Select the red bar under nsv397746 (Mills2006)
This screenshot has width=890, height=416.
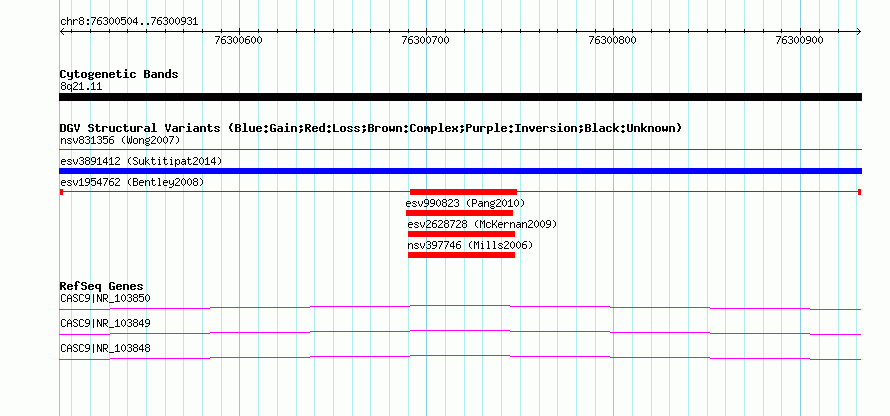pyautogui.click(x=461, y=255)
